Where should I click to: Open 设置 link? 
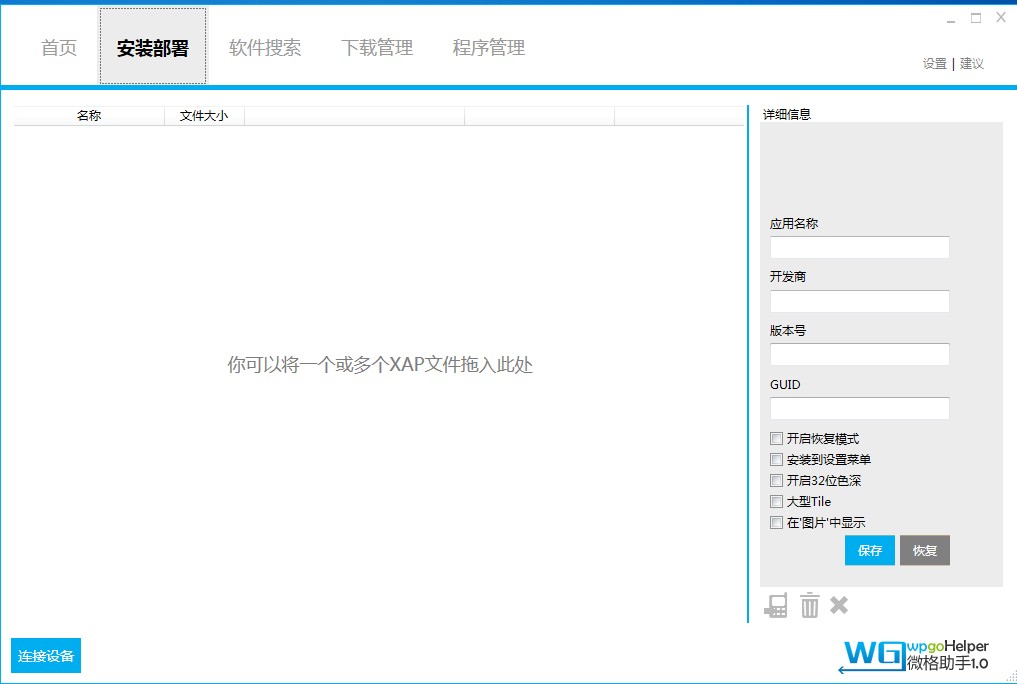[935, 64]
